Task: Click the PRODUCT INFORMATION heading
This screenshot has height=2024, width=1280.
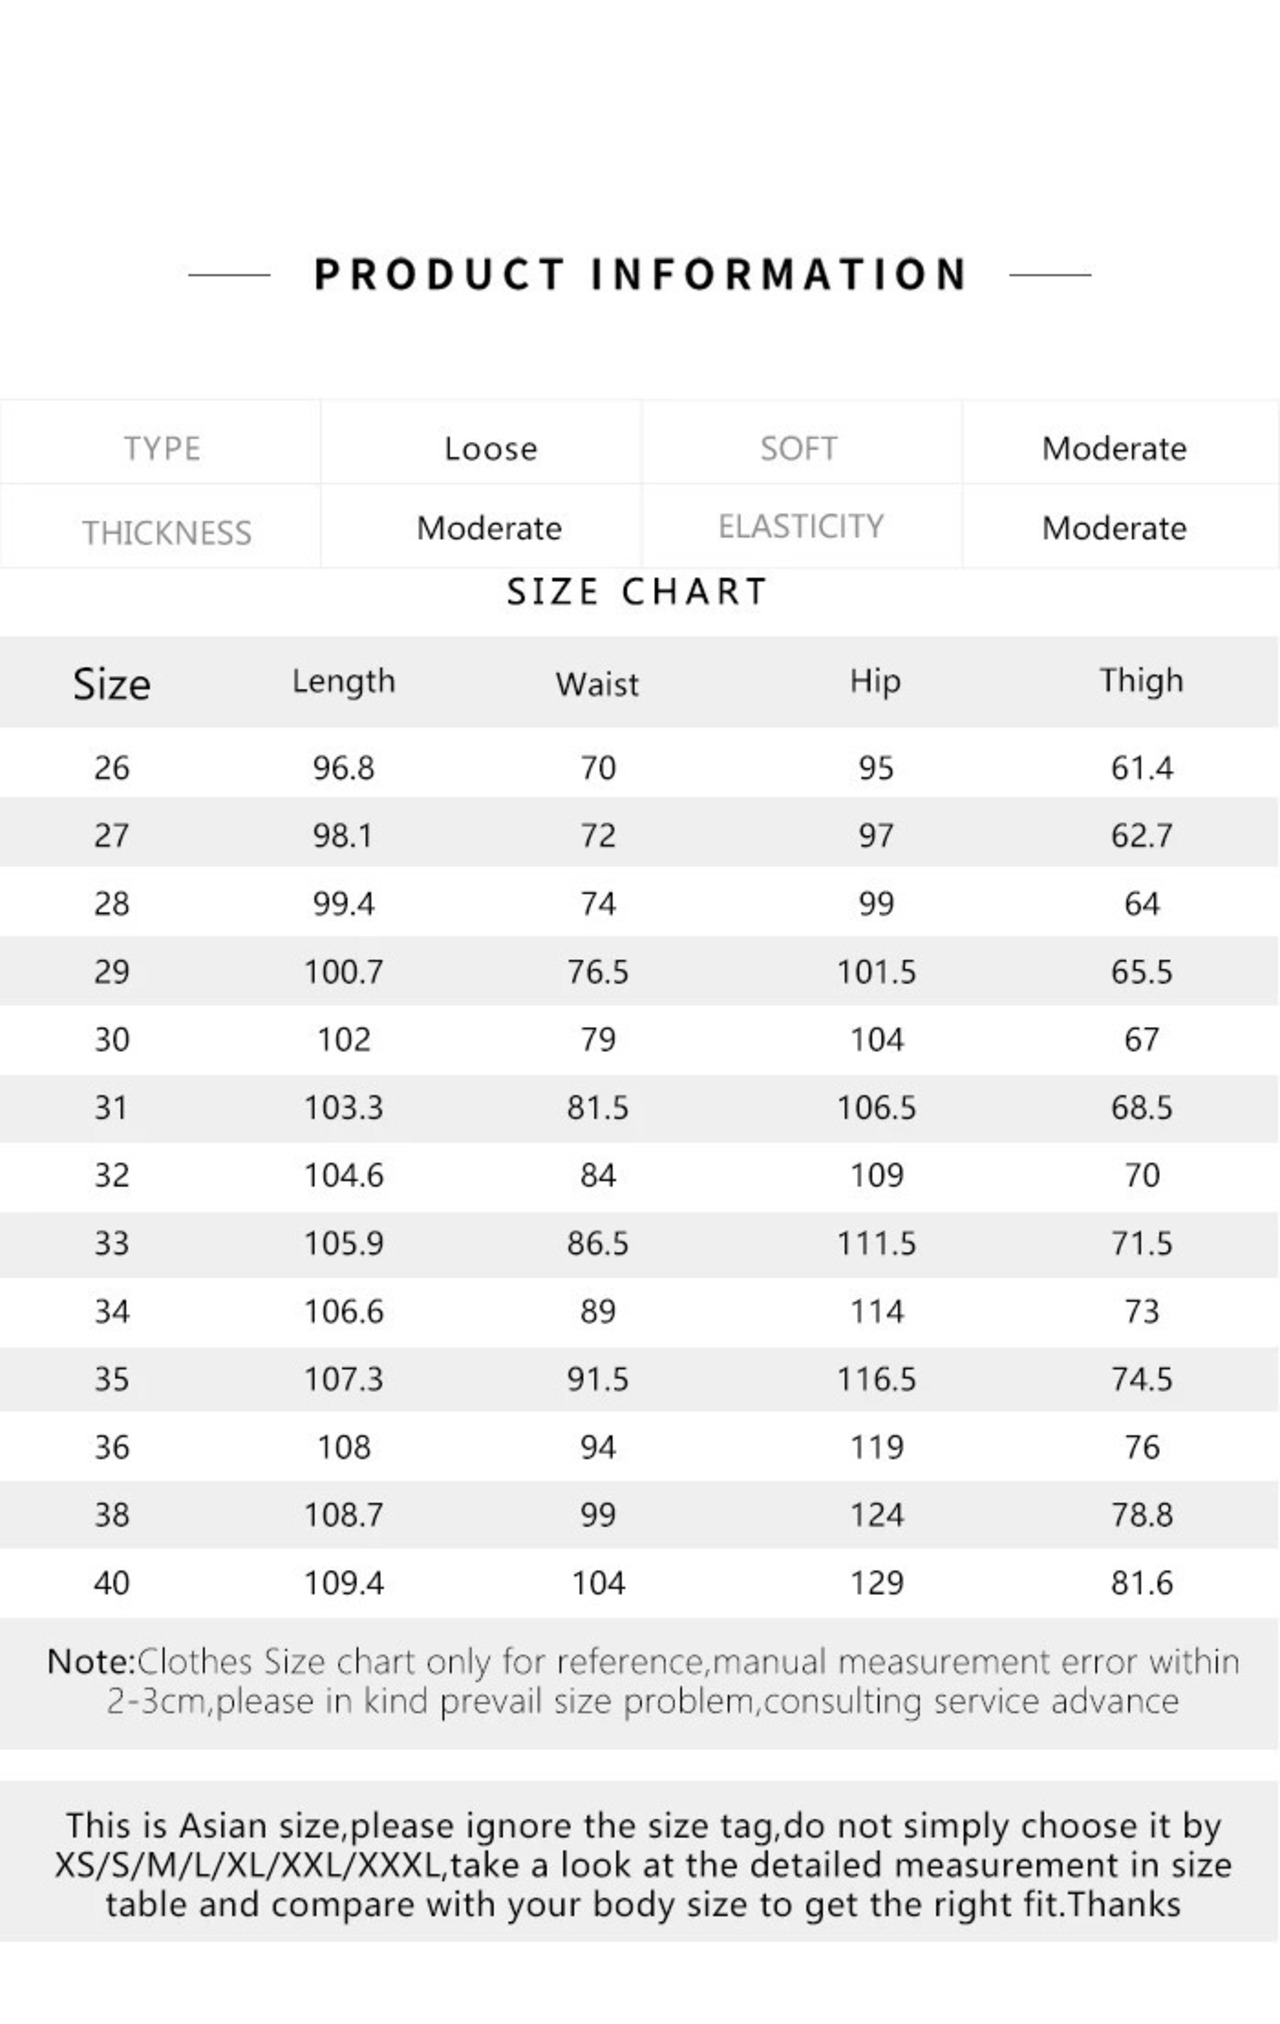Action: click(640, 275)
